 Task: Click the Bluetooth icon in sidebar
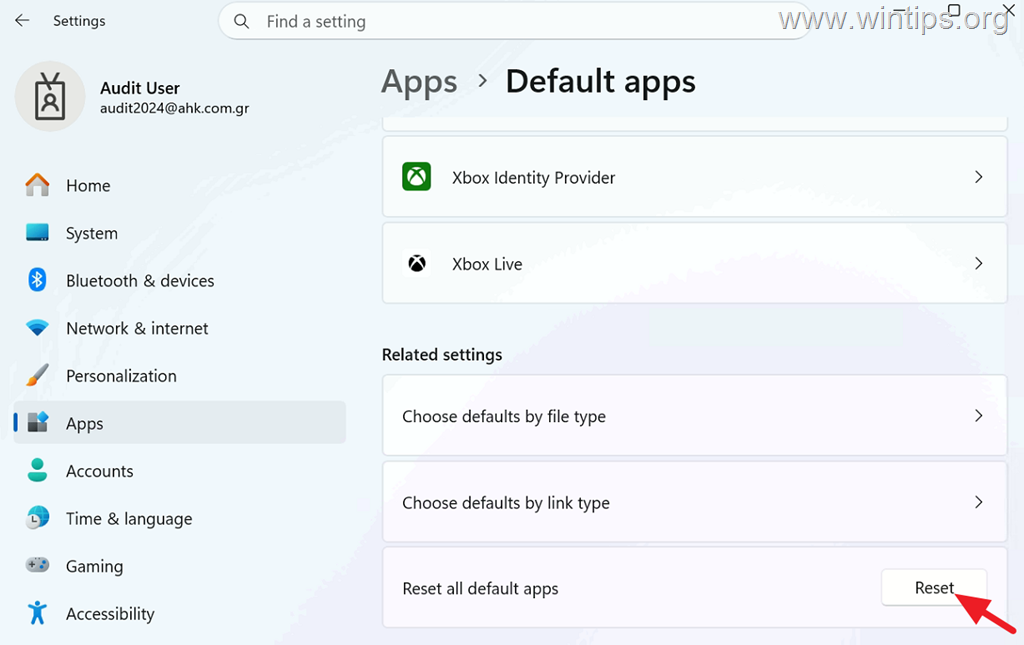37,280
